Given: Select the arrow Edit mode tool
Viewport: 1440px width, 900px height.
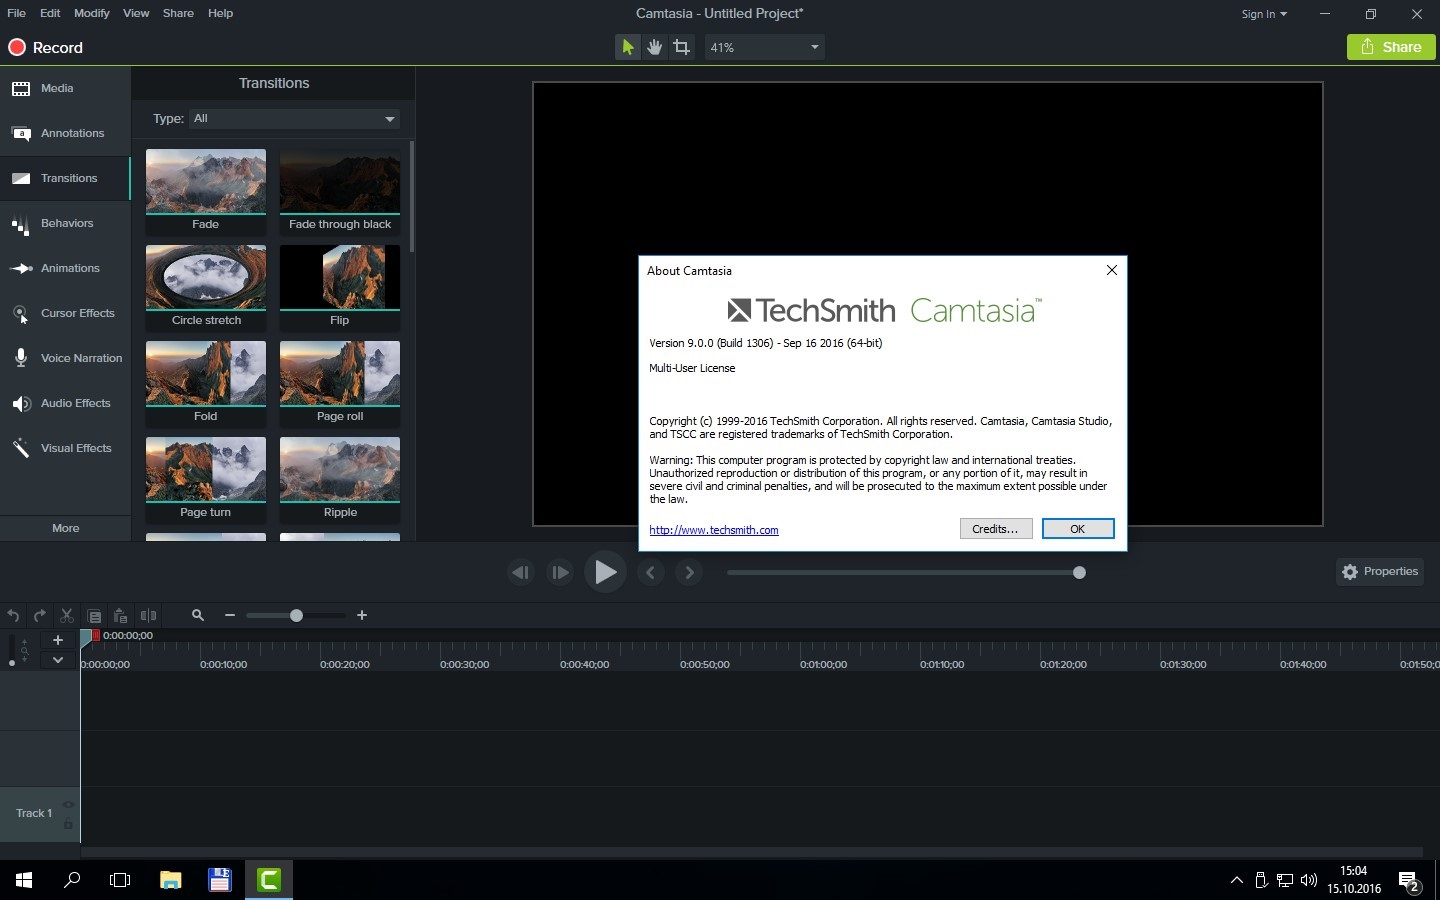Looking at the screenshot, I should [x=627, y=47].
